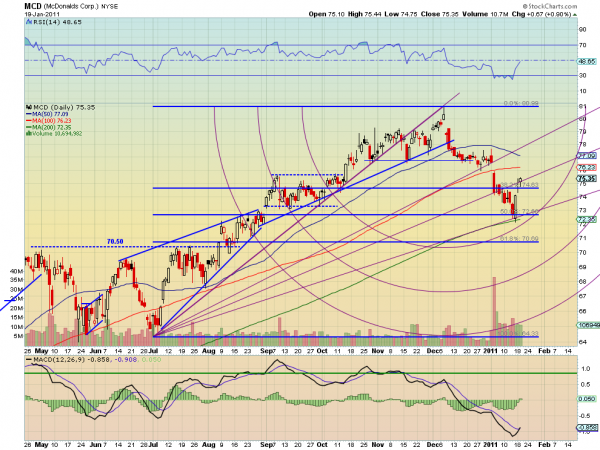The width and height of the screenshot is (600, 450).
Task: Click the 77.09 MA(50) tag on price axis
Action: pyautogui.click(x=586, y=156)
